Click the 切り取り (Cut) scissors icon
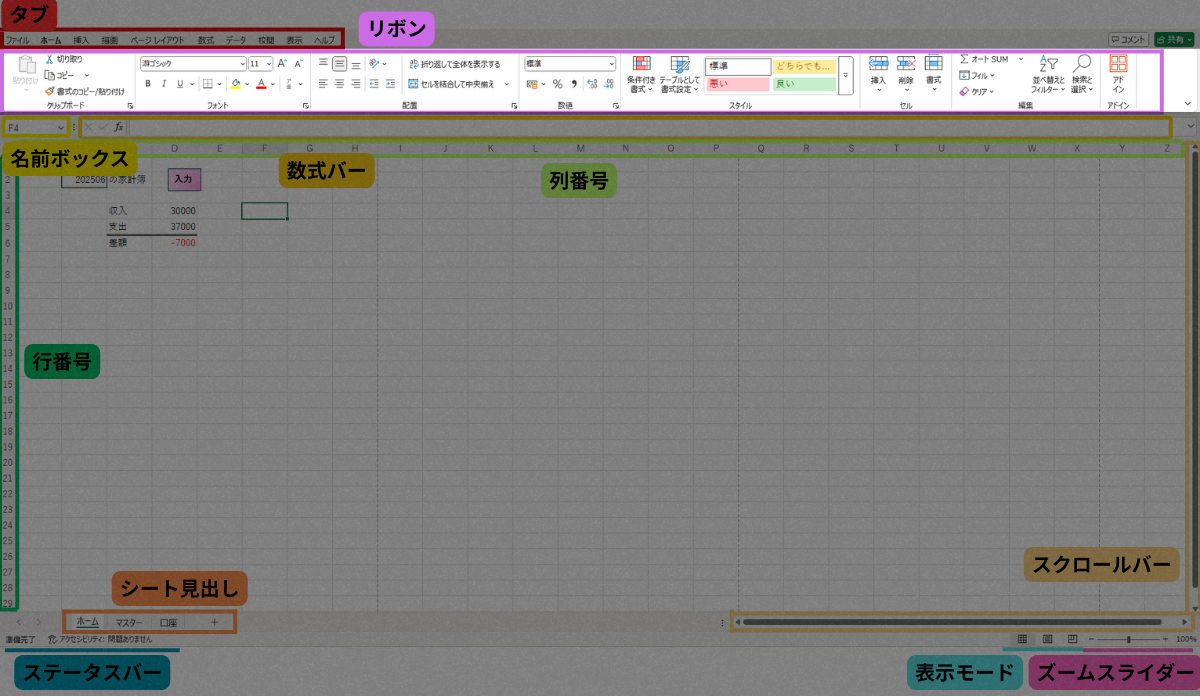Image resolution: width=1200 pixels, height=700 pixels. tap(49, 60)
